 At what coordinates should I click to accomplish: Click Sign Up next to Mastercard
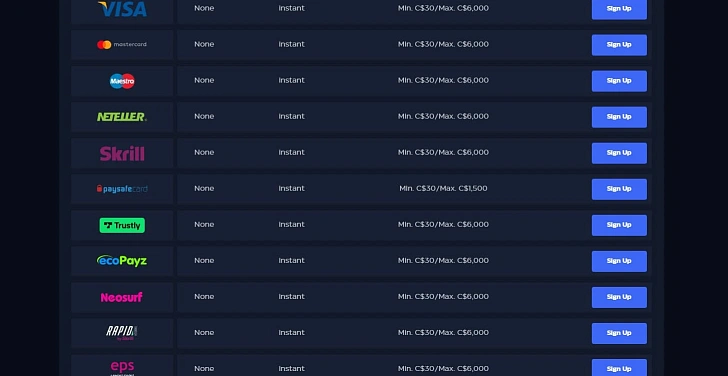tap(619, 45)
